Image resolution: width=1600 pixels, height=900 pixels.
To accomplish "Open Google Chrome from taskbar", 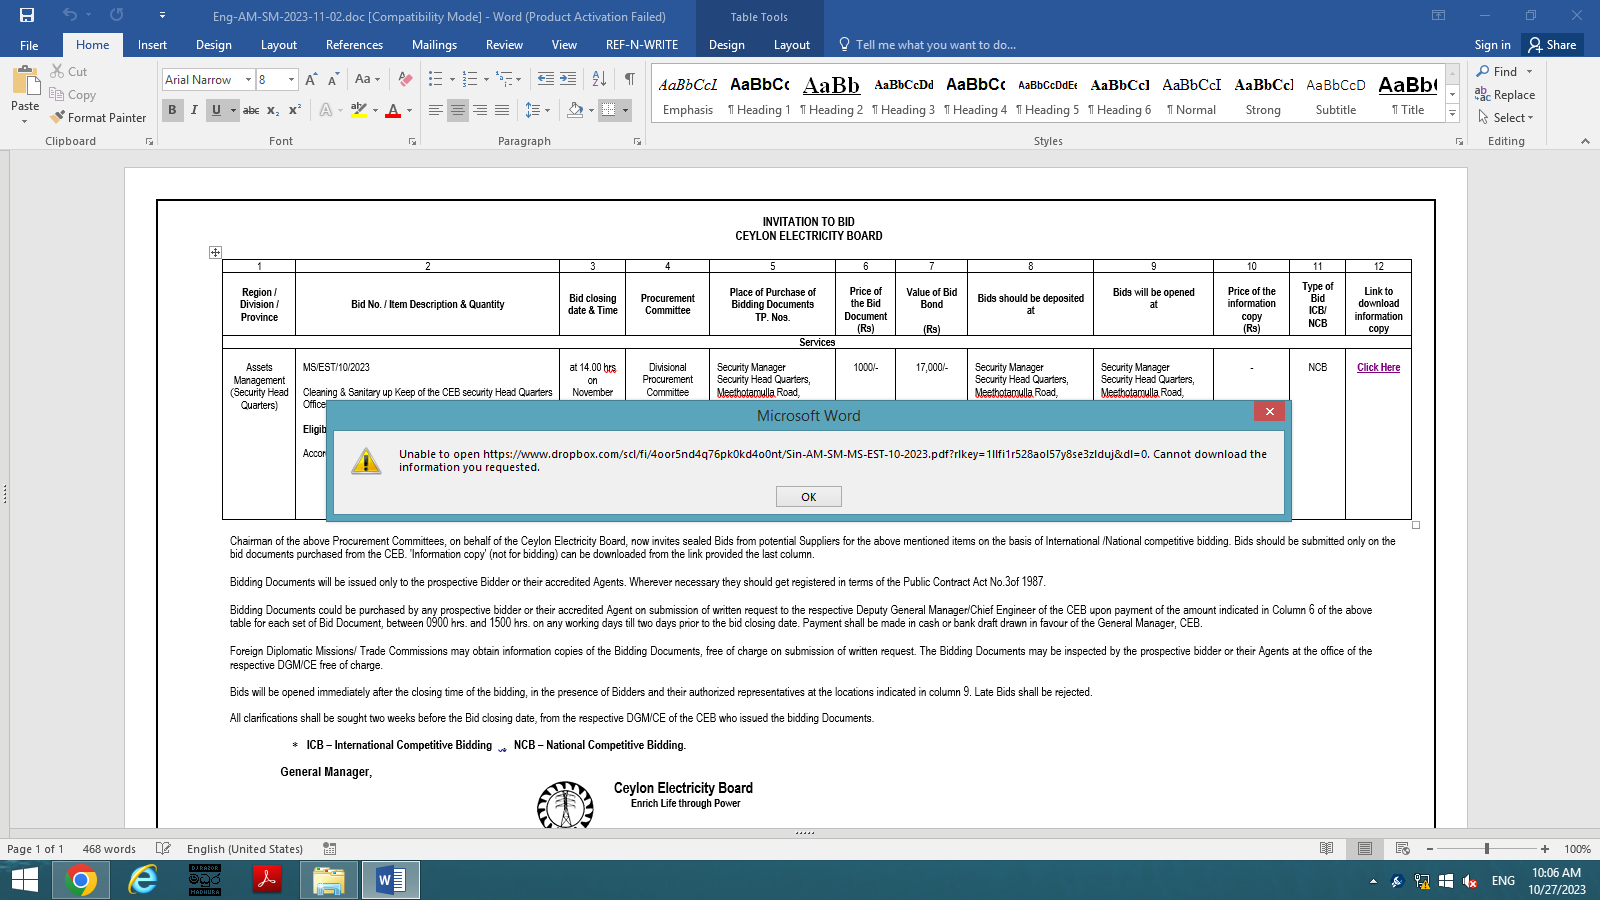I will (x=81, y=880).
